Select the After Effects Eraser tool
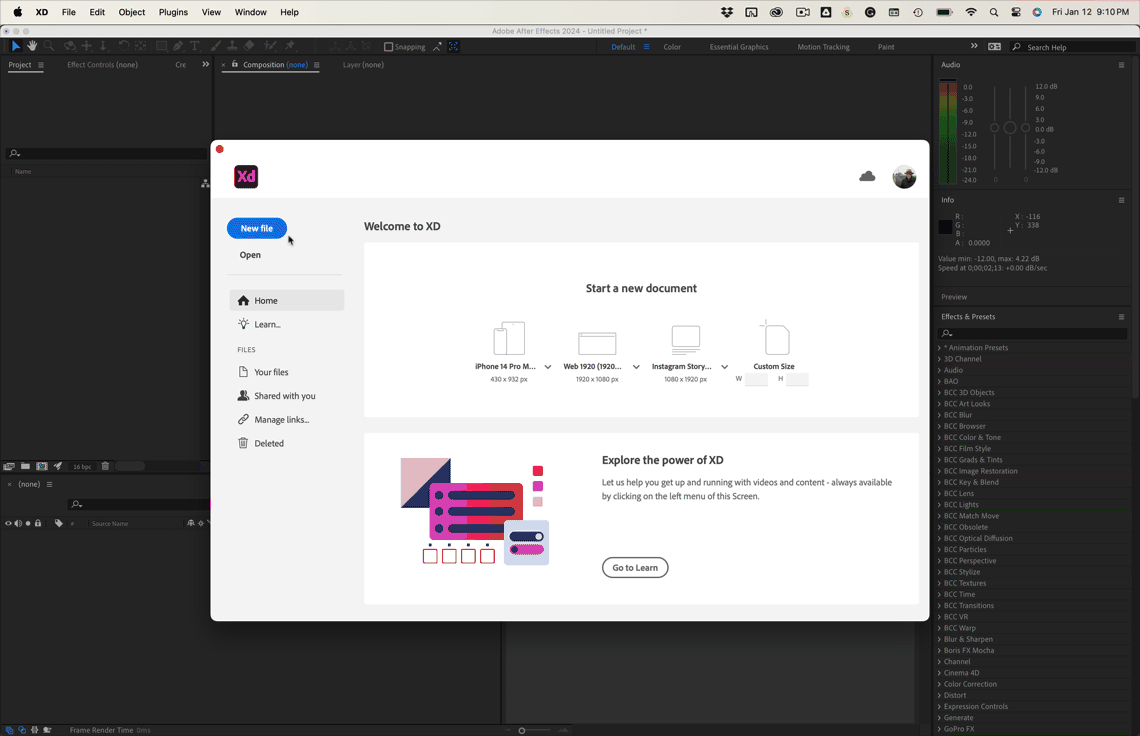Image resolution: width=1140 pixels, height=736 pixels. 249,46
